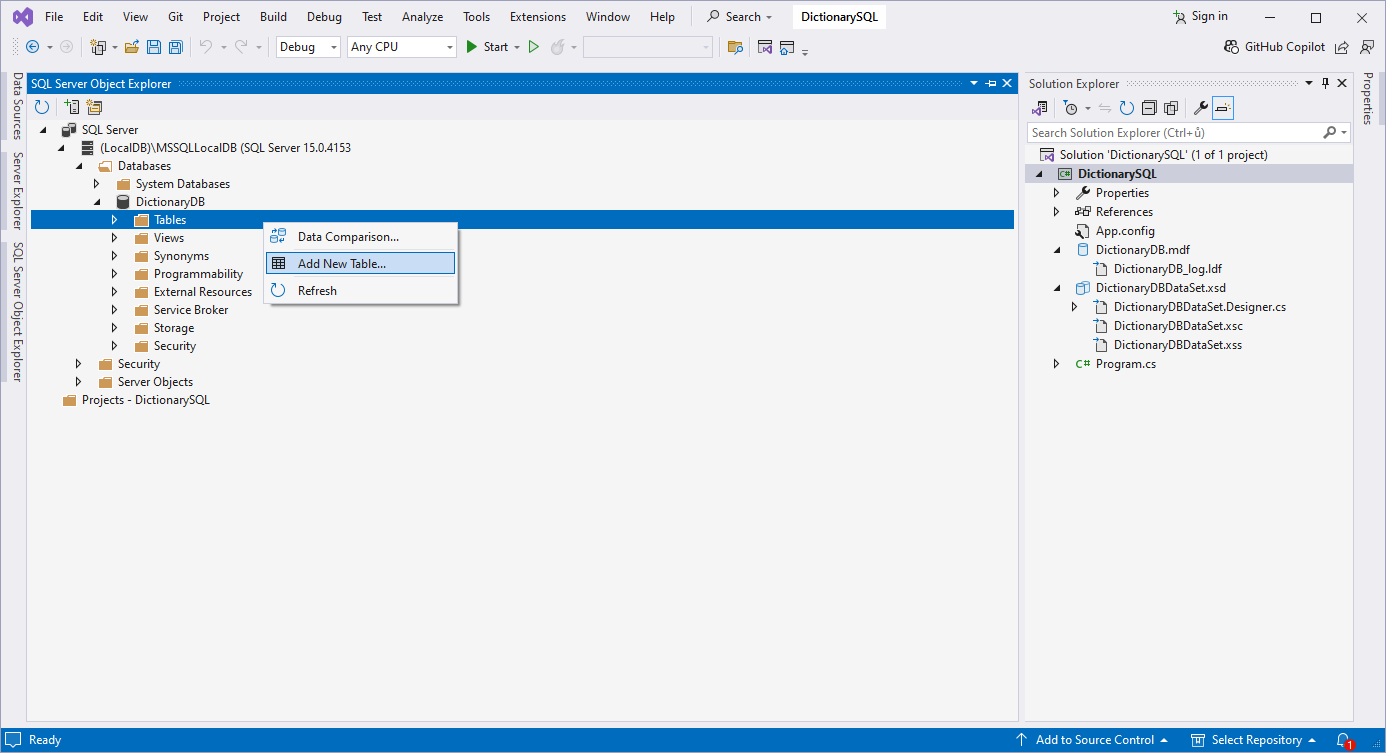Click Add SQL Server icon in Object Explorer

point(71,107)
